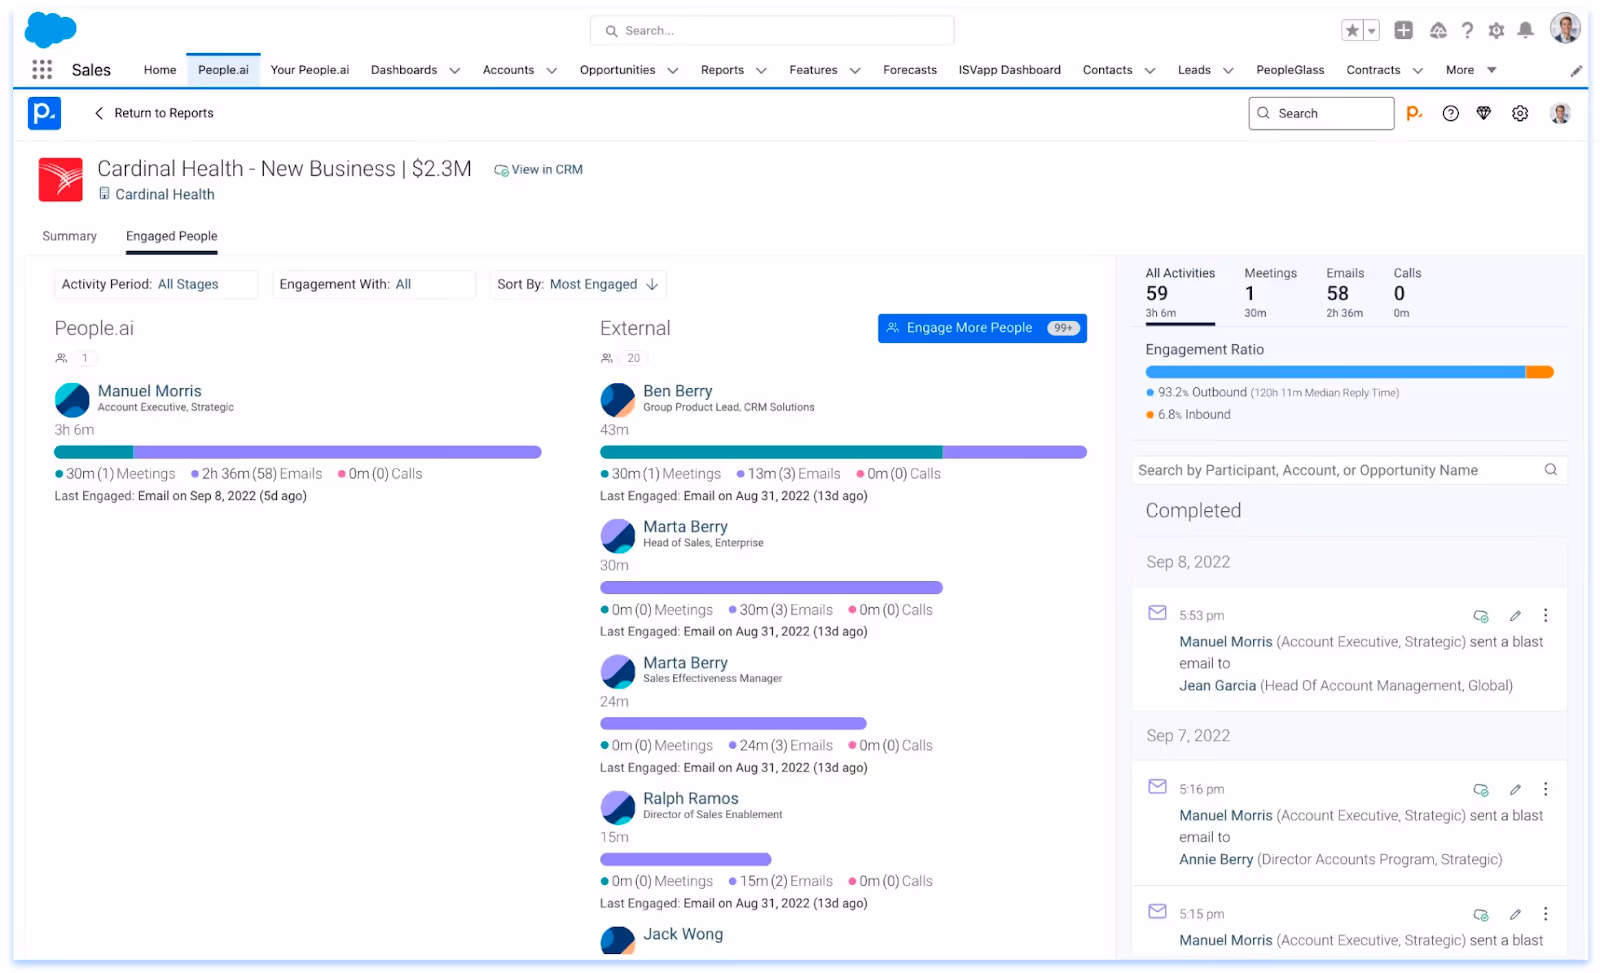Open CRM record icon on 5:53 pm email
This screenshot has height=973, width=1600.
point(1481,616)
